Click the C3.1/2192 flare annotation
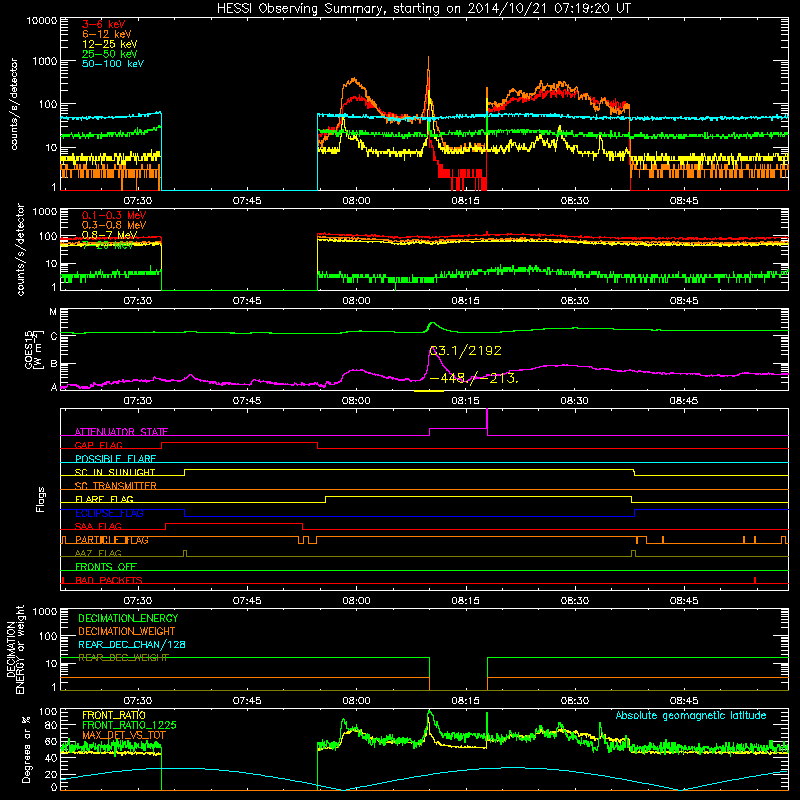This screenshot has width=800, height=800. point(465,351)
